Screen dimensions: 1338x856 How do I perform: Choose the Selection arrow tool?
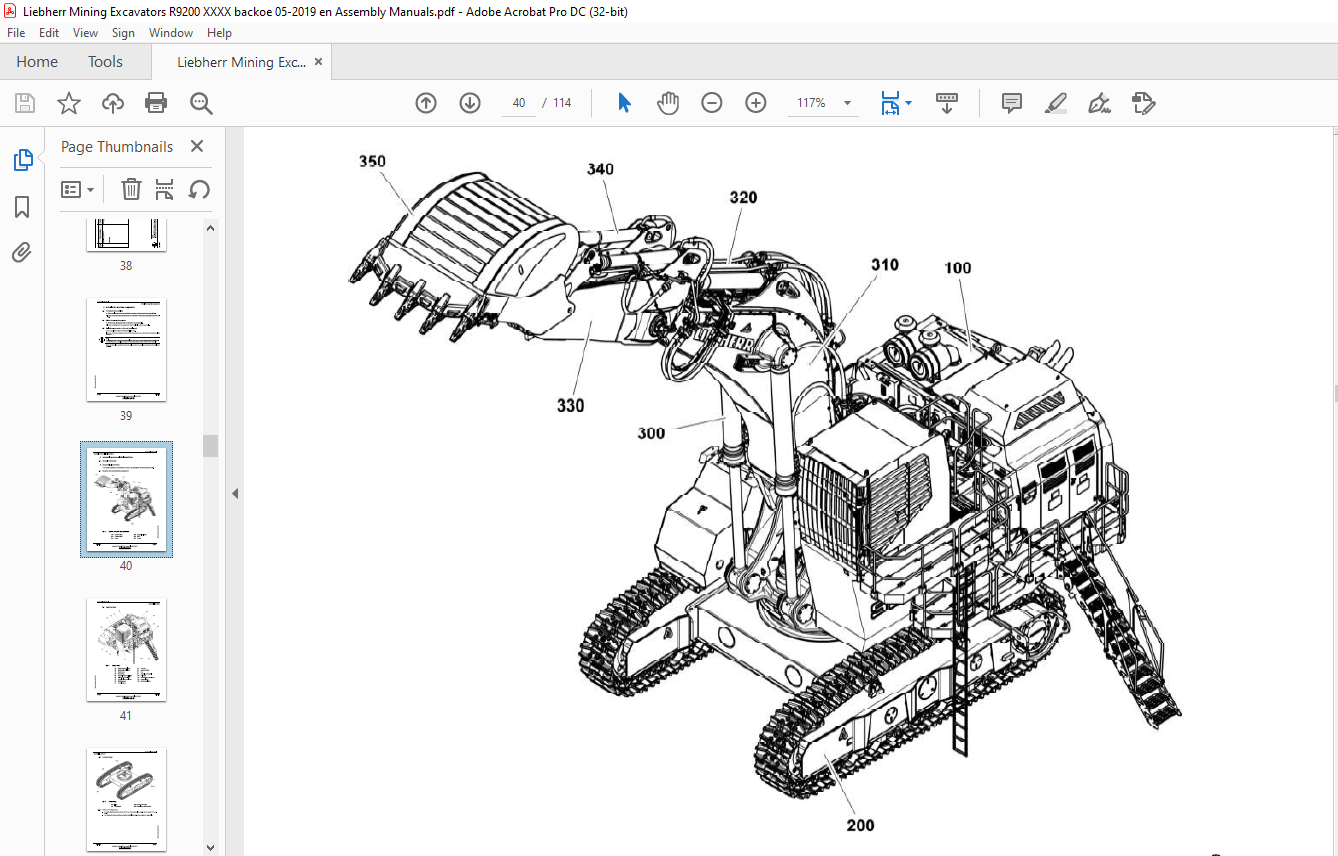click(x=624, y=103)
